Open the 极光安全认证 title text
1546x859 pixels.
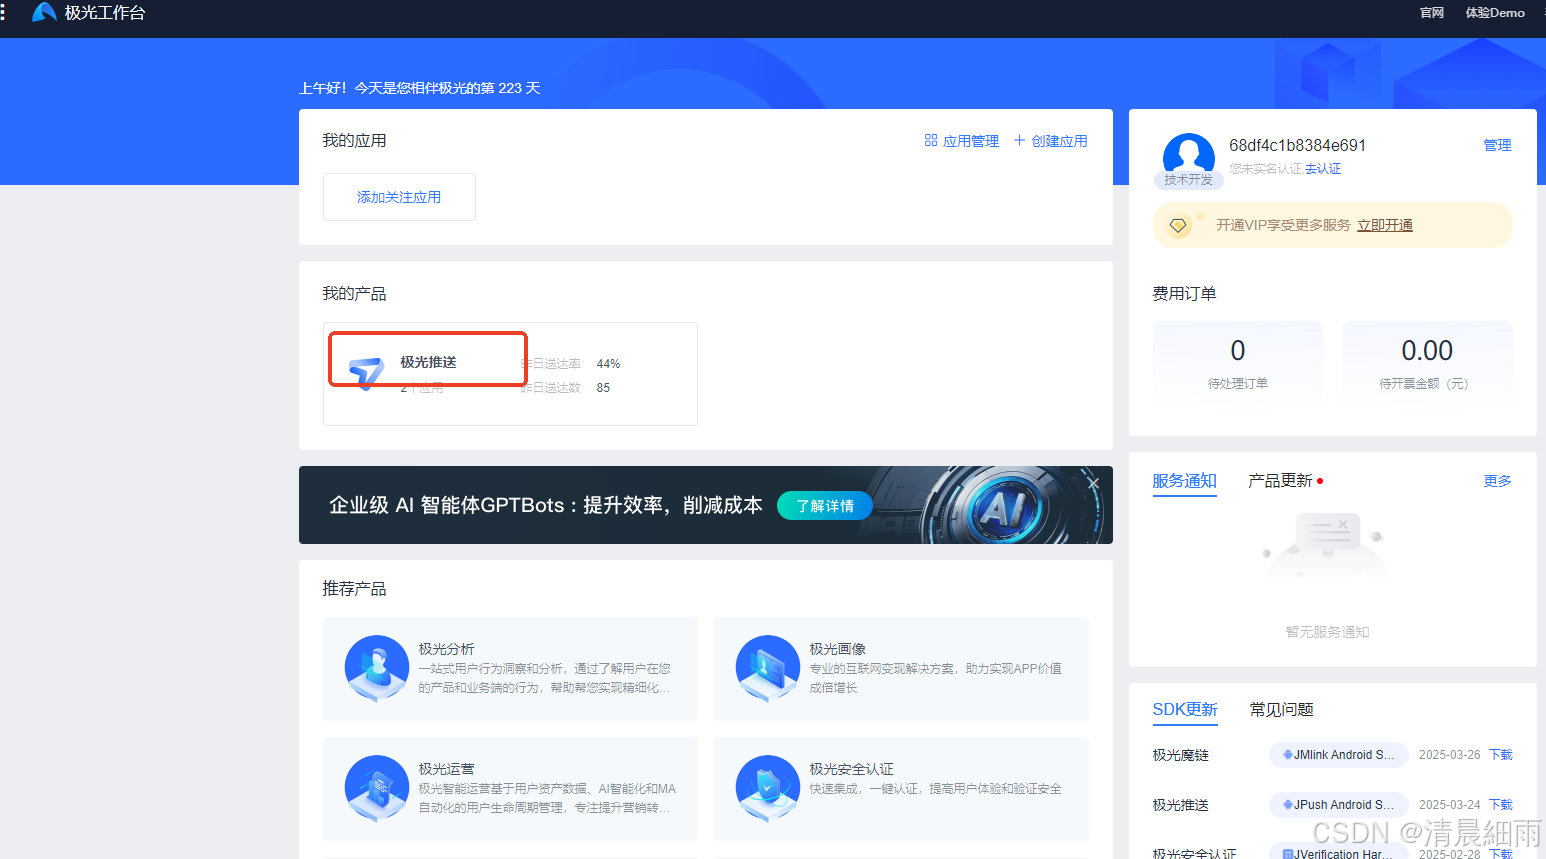(x=851, y=769)
